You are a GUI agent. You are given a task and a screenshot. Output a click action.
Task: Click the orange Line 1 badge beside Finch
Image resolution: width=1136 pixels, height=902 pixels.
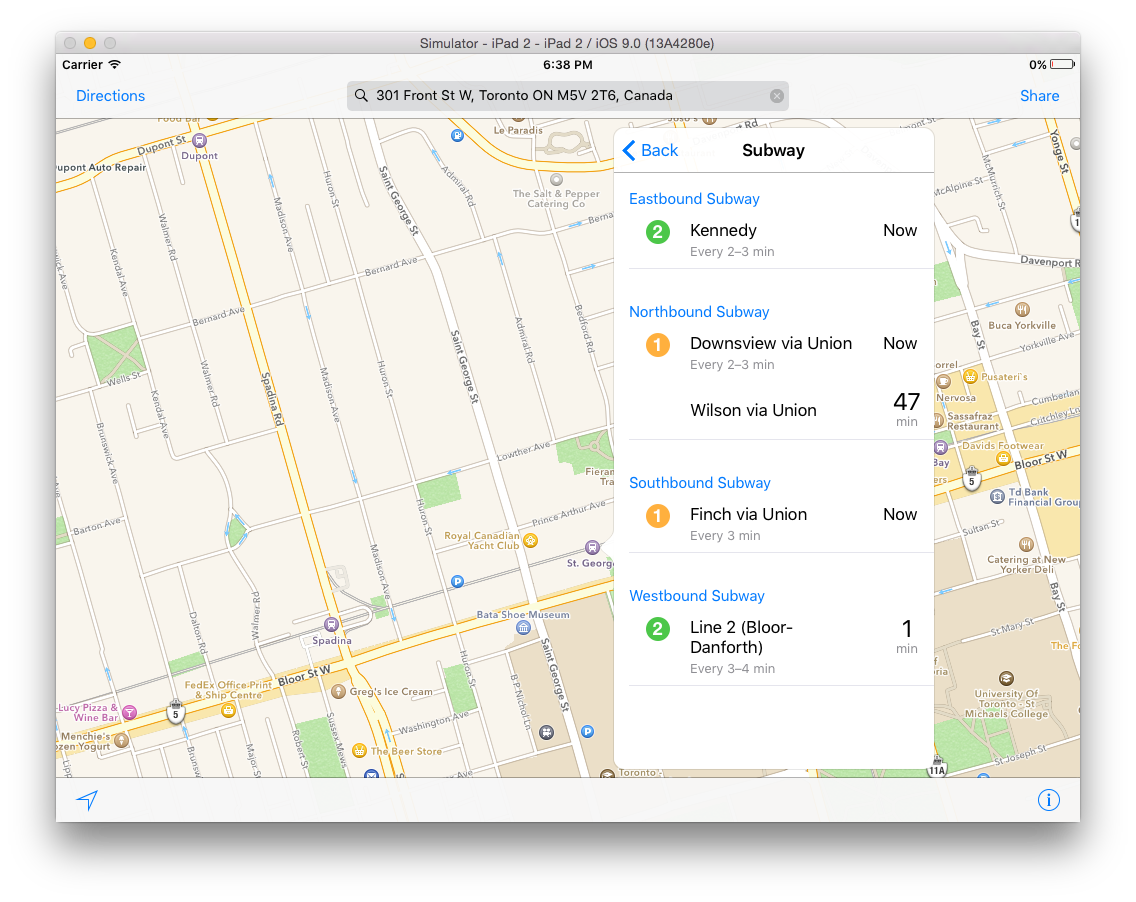pyautogui.click(x=658, y=516)
